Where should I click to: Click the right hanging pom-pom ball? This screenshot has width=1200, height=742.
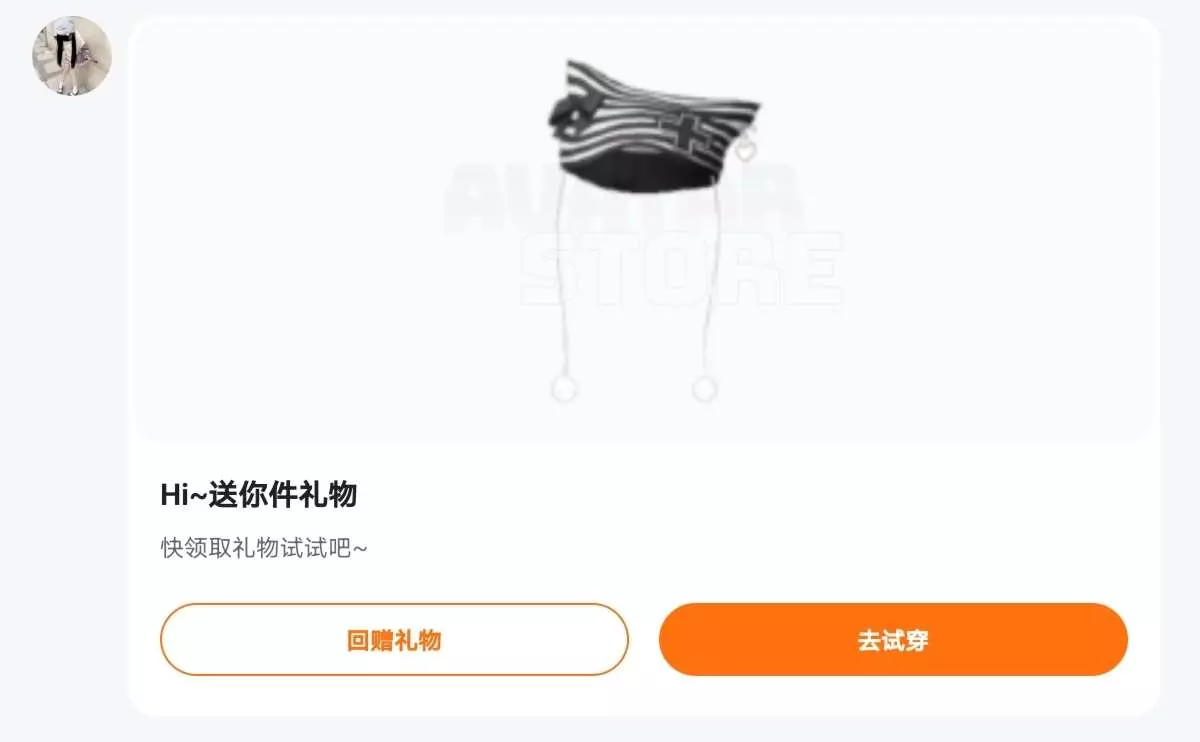click(705, 388)
